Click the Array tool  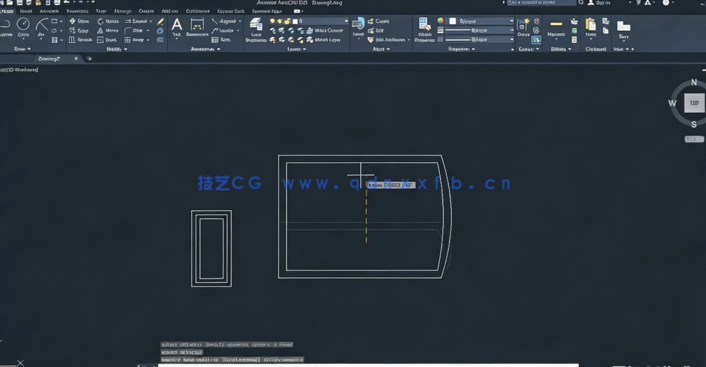coord(135,40)
